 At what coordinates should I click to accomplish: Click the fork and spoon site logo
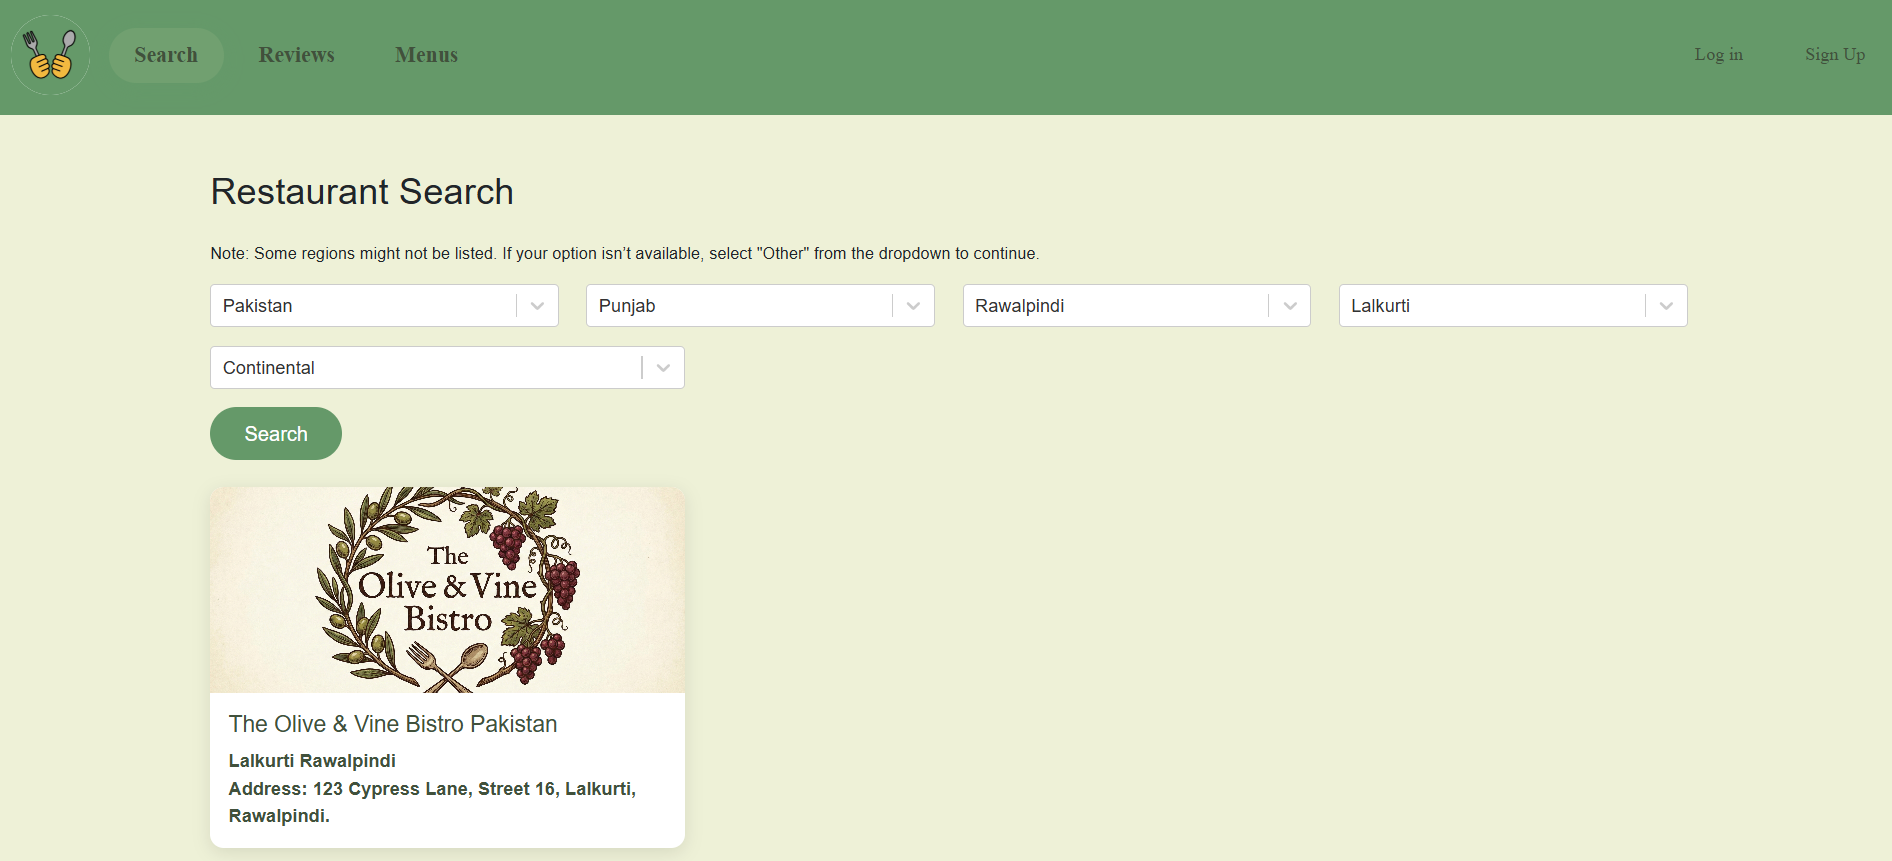point(50,55)
